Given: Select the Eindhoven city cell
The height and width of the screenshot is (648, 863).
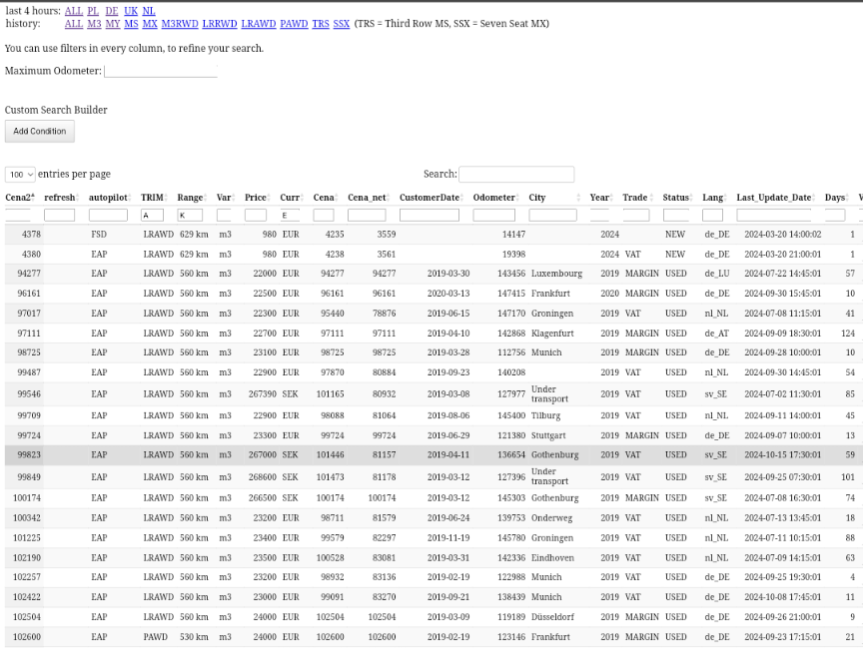Looking at the screenshot, I should tap(553, 558).
